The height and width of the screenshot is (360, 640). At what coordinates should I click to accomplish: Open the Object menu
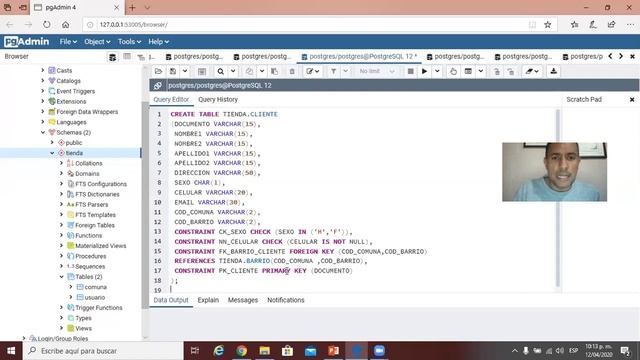click(x=97, y=42)
